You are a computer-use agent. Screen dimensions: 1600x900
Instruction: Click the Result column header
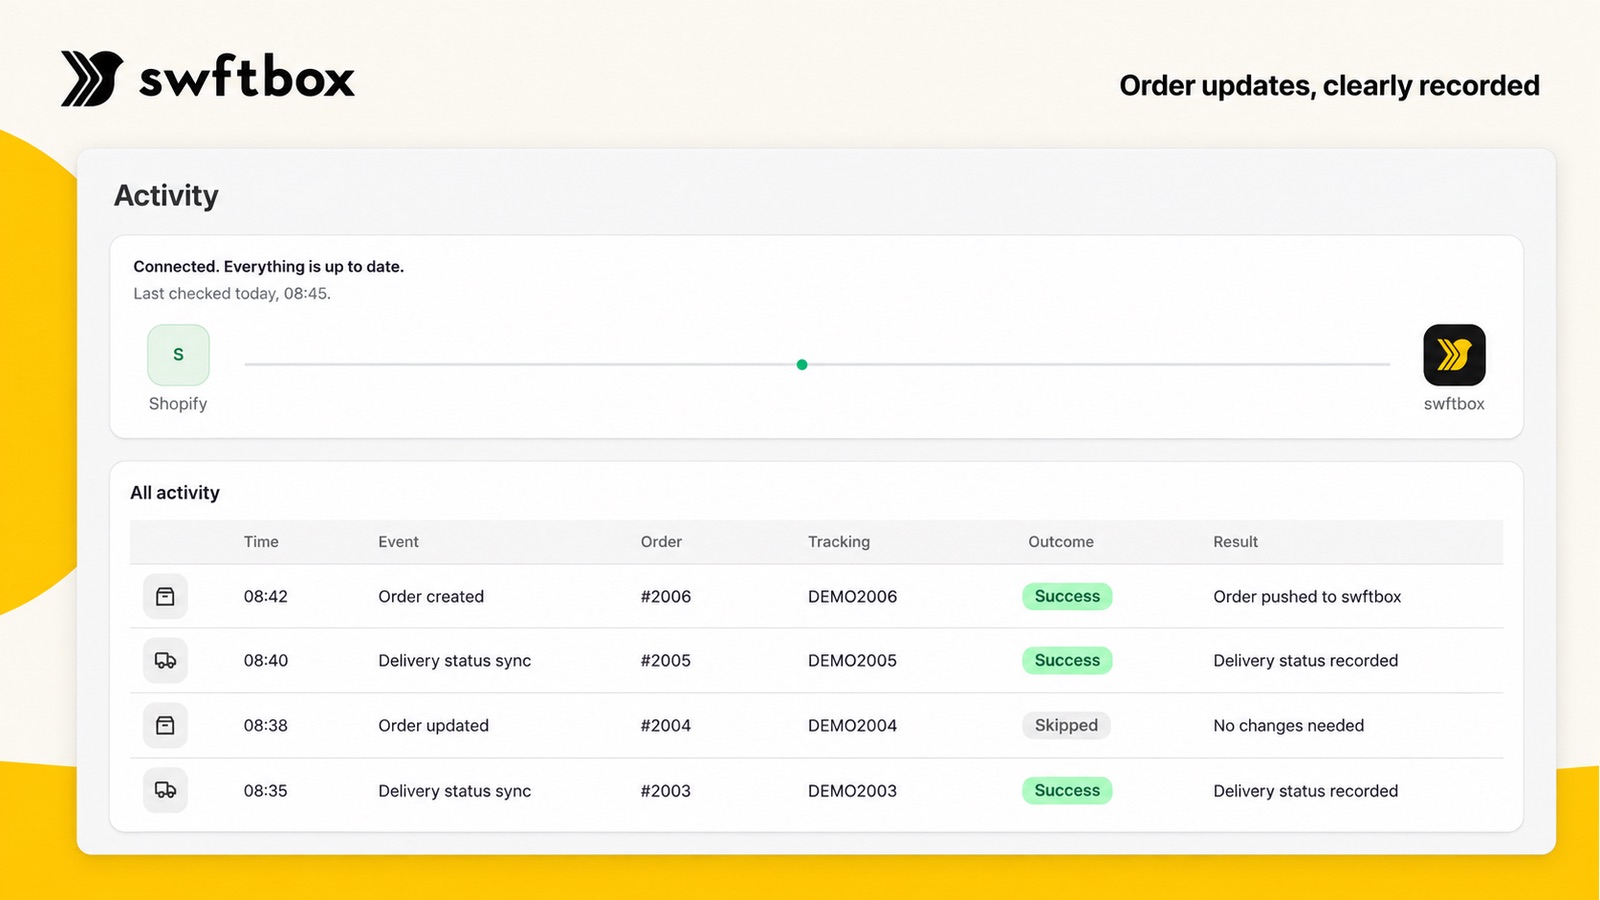click(x=1235, y=542)
